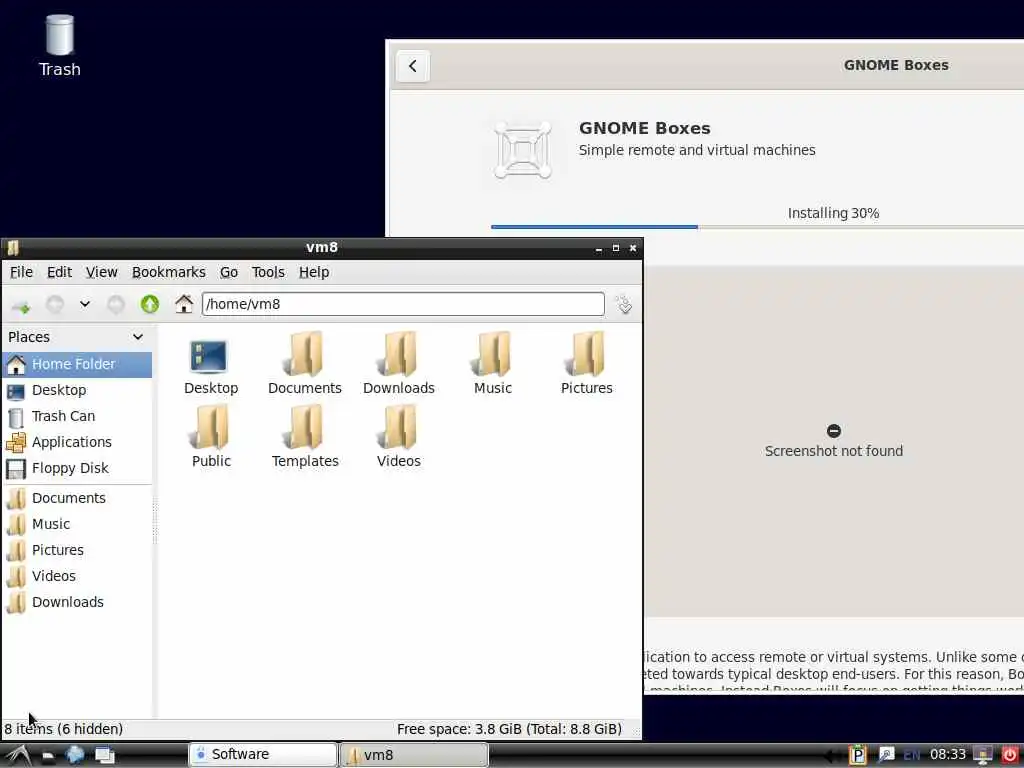Launch the file manager from the taskbar

point(48,756)
